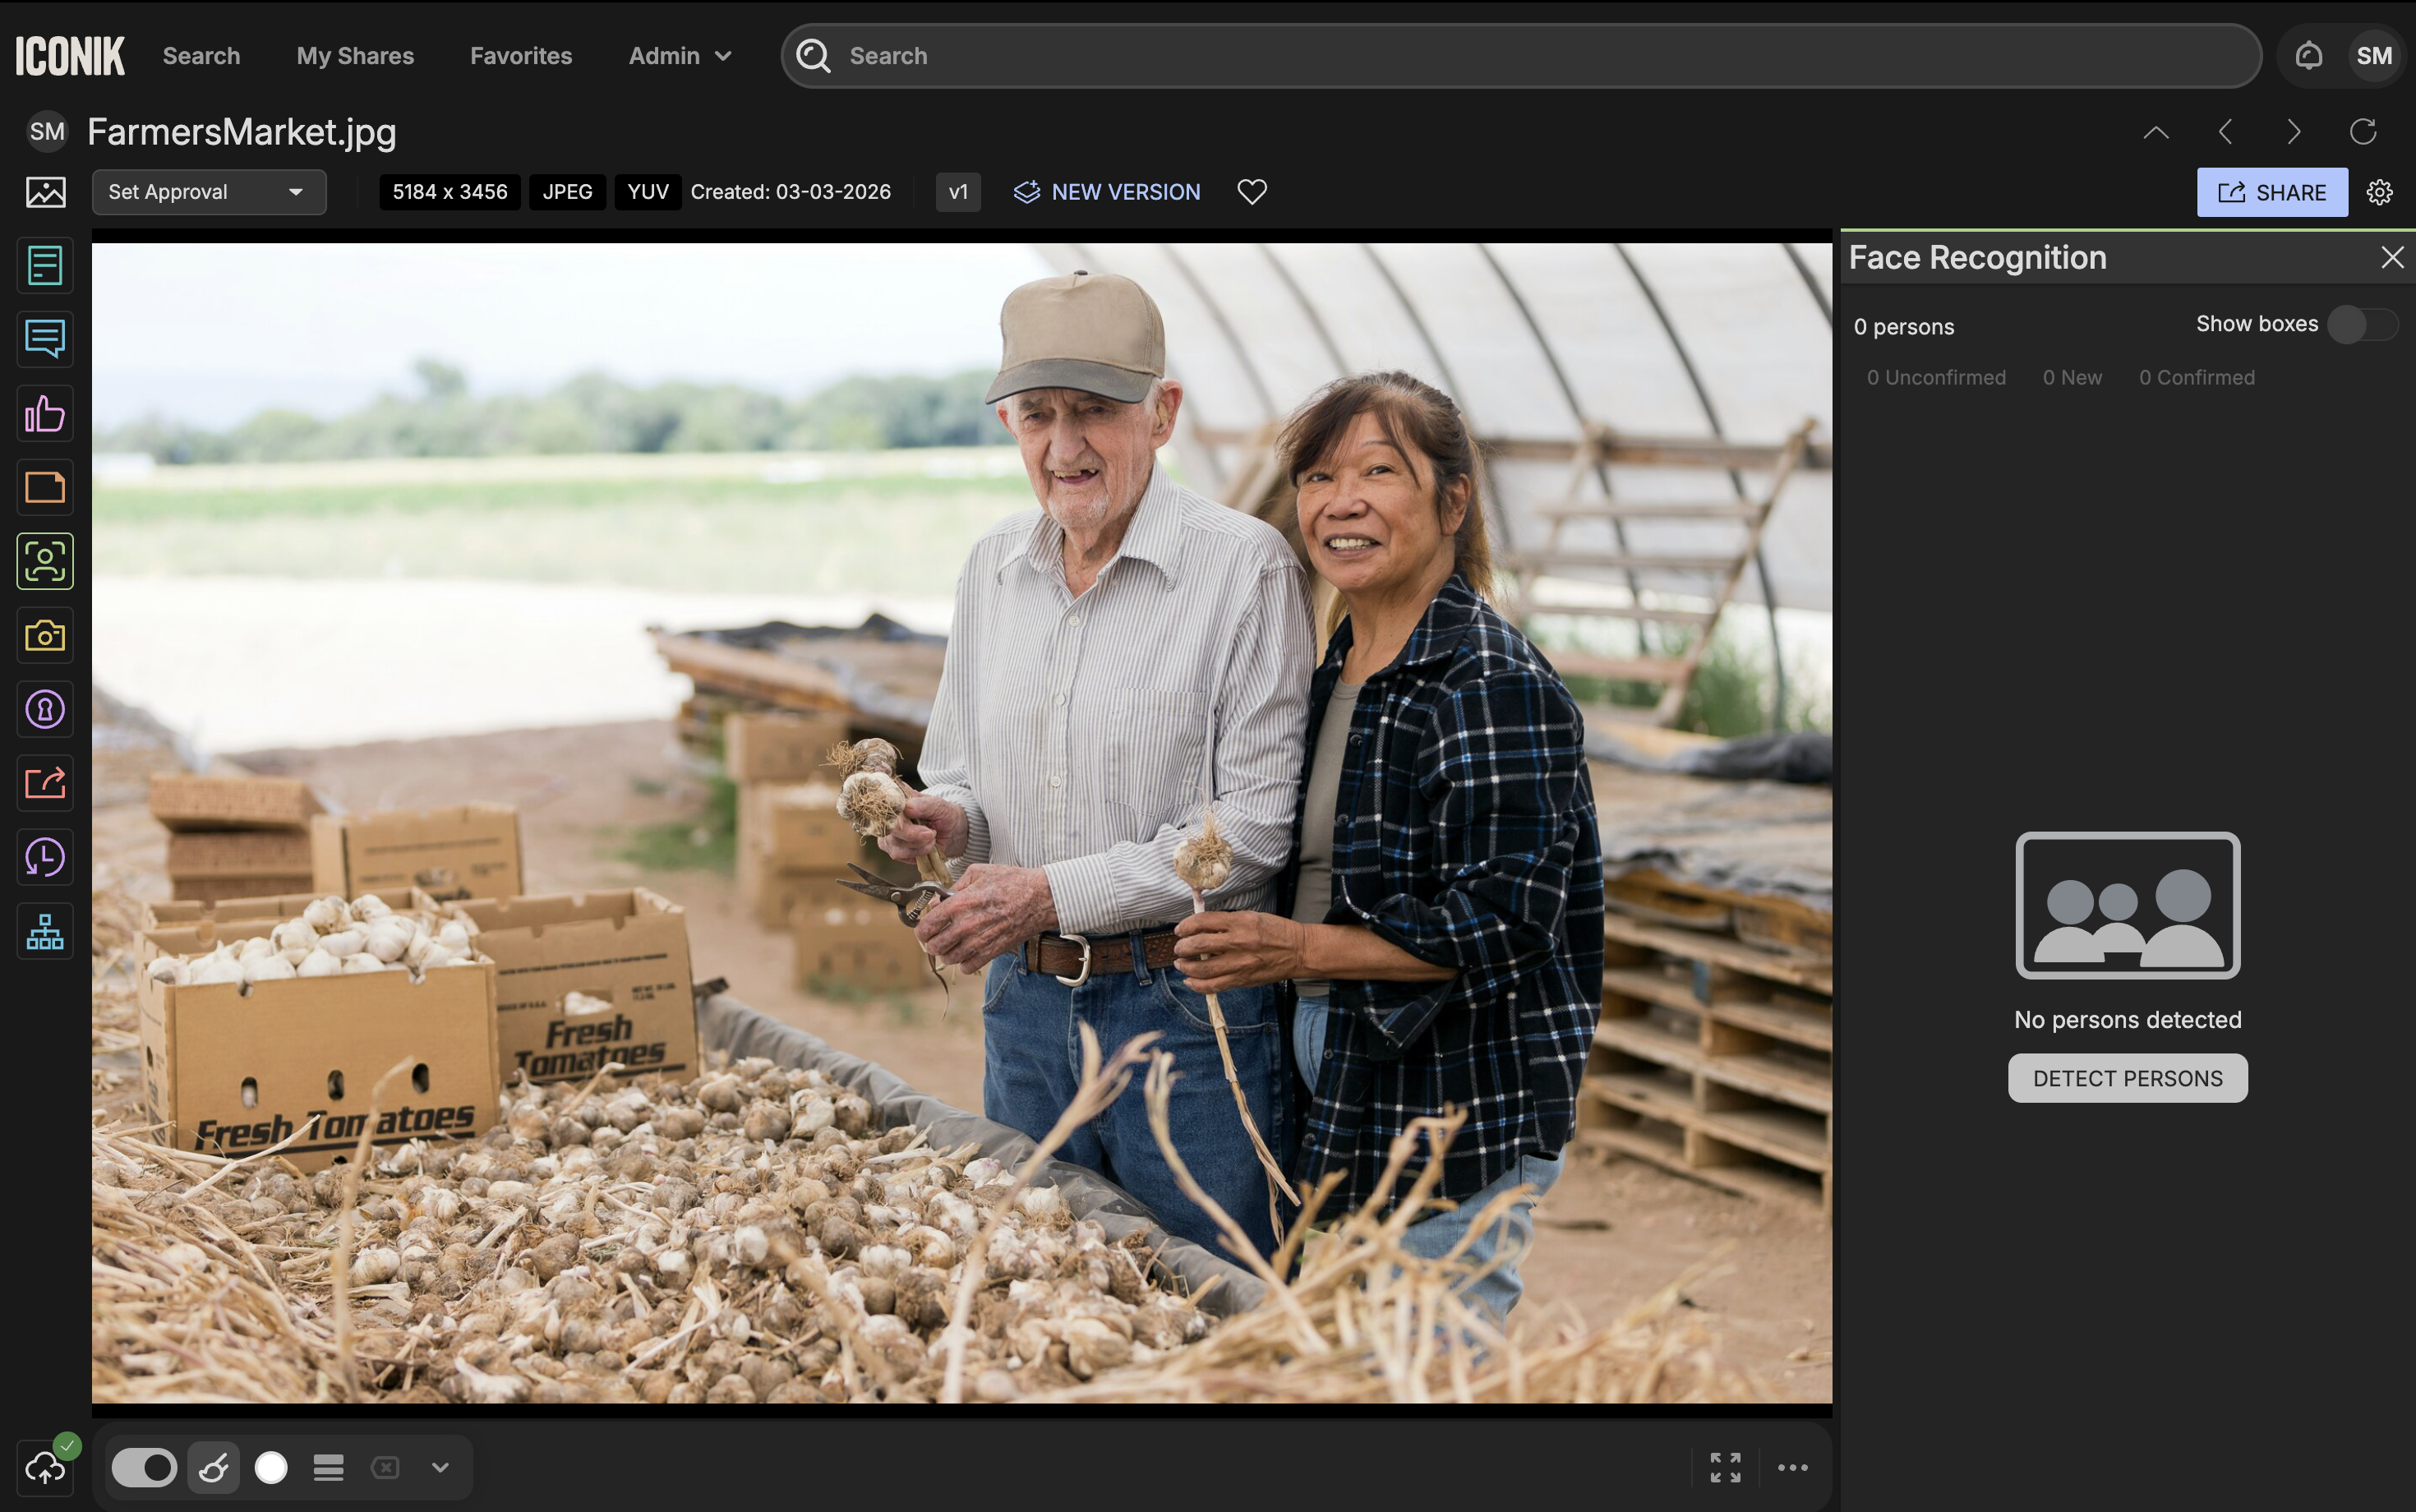Screen dimensions: 2416x1512
Task: Open the Favorites page
Action: (x=521, y=56)
